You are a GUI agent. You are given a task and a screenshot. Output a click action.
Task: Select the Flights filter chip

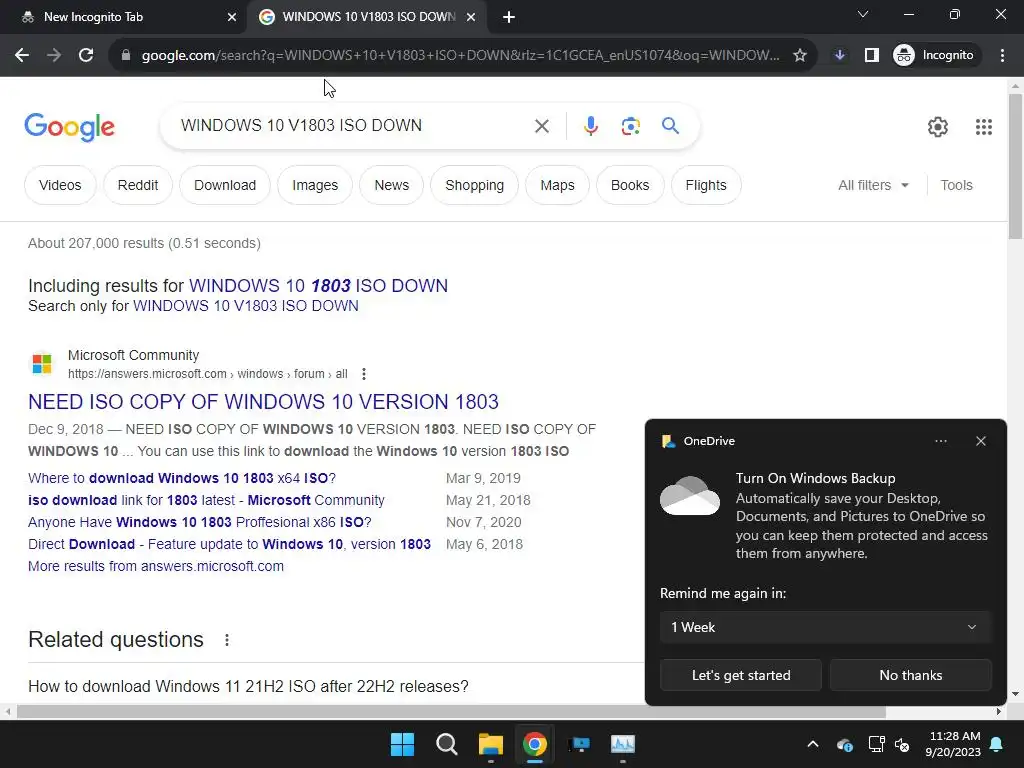(706, 185)
